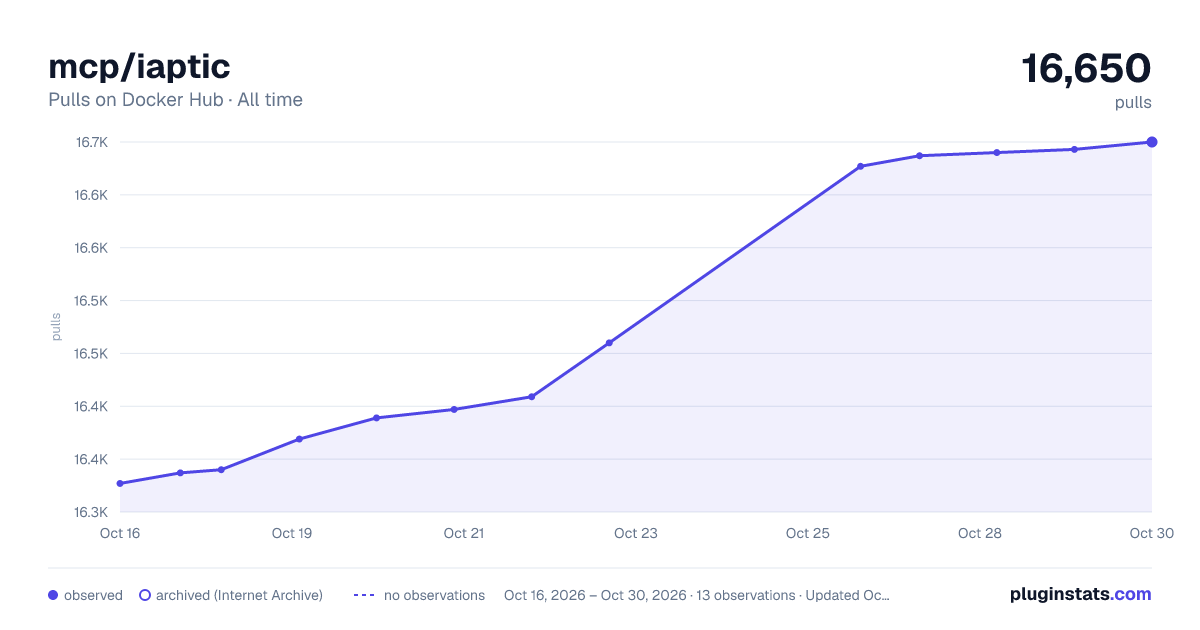Click the '16,650' total pulls figure
The width and height of the screenshot is (1200, 630).
click(1086, 68)
